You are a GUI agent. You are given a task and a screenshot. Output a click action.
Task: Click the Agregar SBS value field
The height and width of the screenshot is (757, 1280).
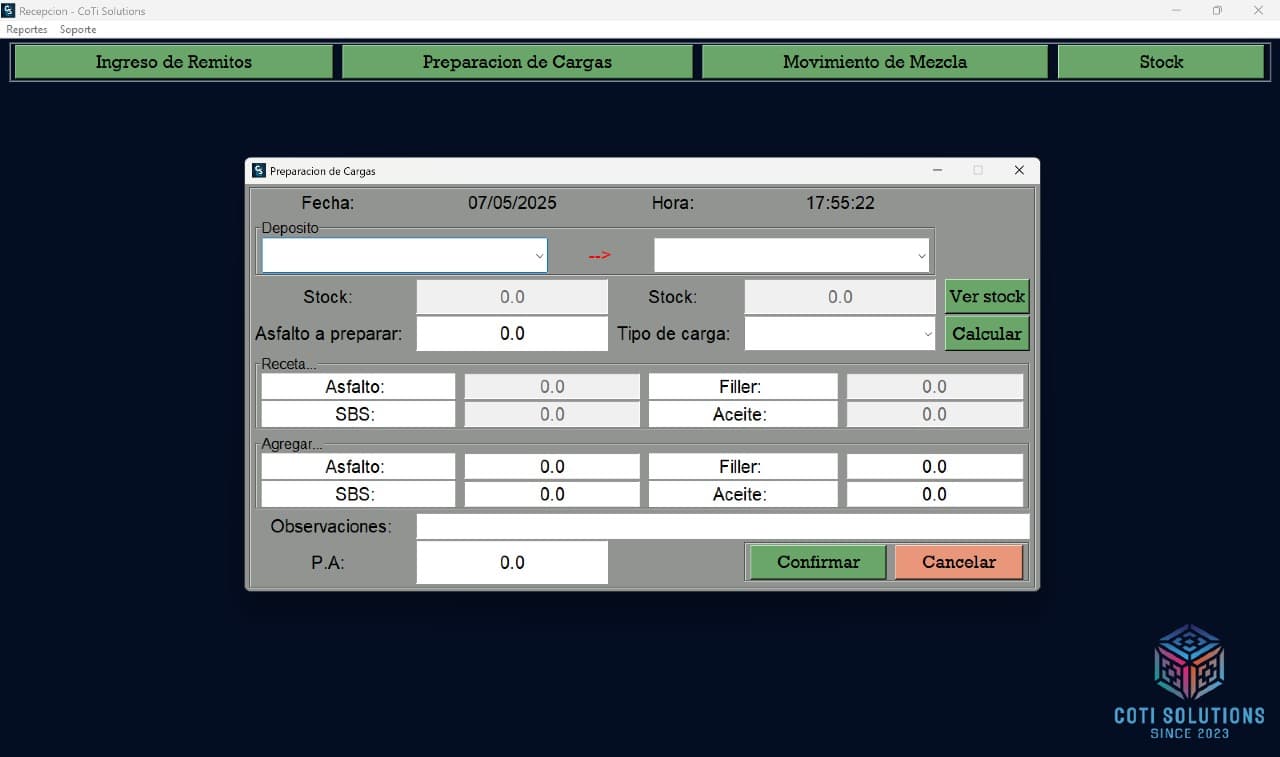pos(551,495)
